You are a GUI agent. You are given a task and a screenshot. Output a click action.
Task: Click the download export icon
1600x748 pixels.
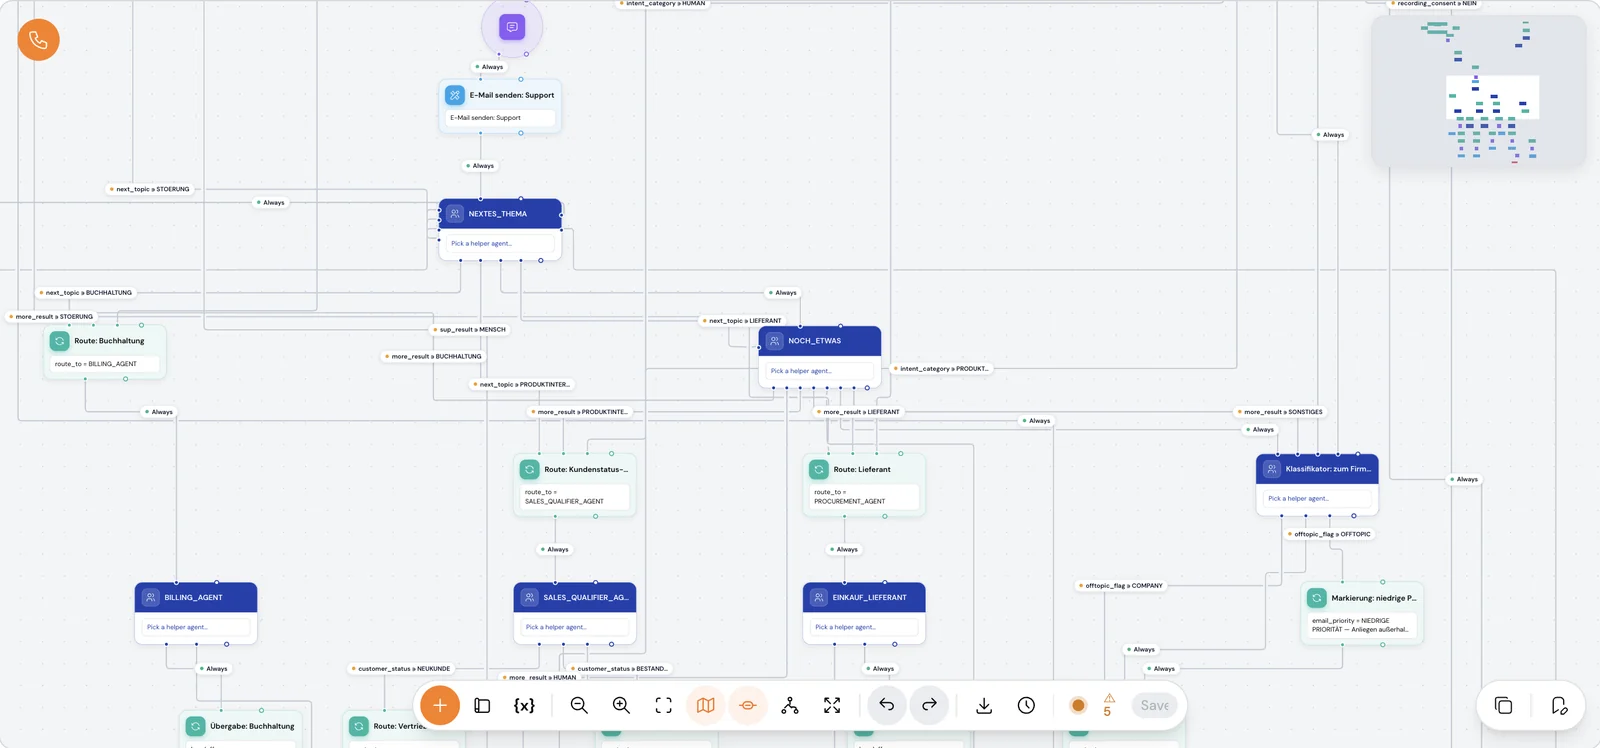click(x=984, y=705)
